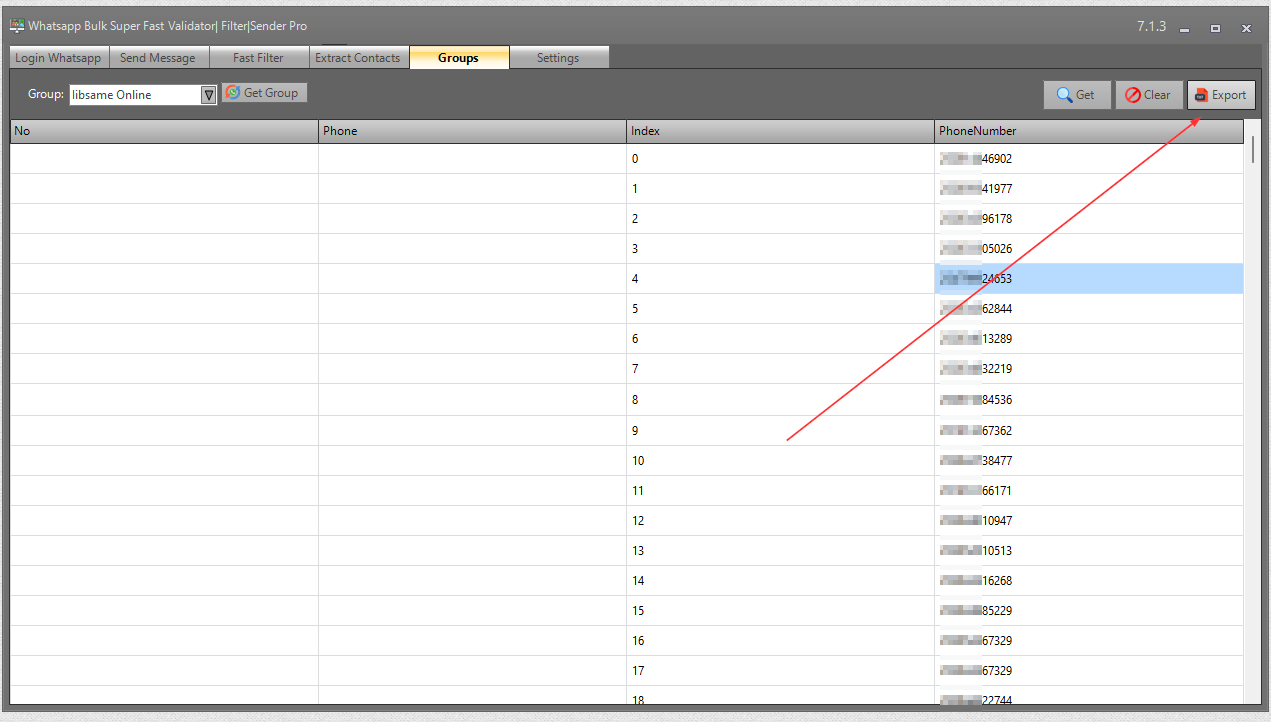Click the Index cell showing 12
1271x722 pixels.
click(x=780, y=521)
